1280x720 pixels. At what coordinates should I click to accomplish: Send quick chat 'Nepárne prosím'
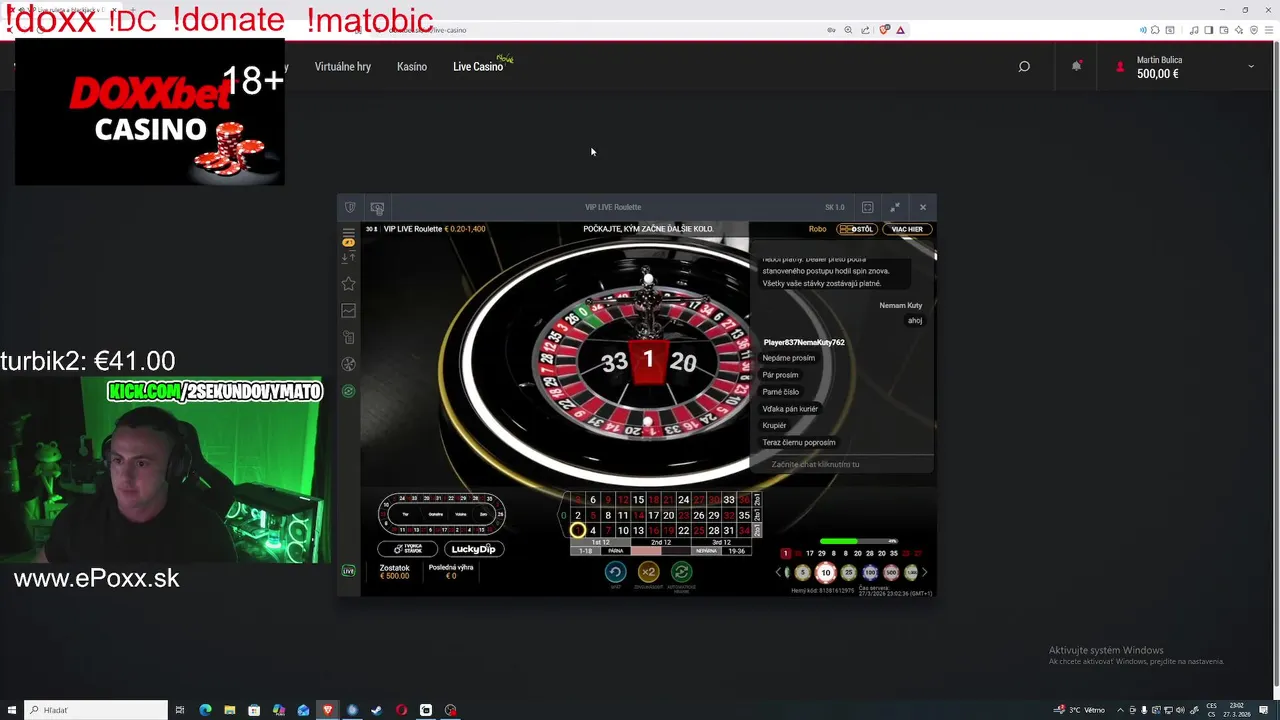click(x=789, y=358)
